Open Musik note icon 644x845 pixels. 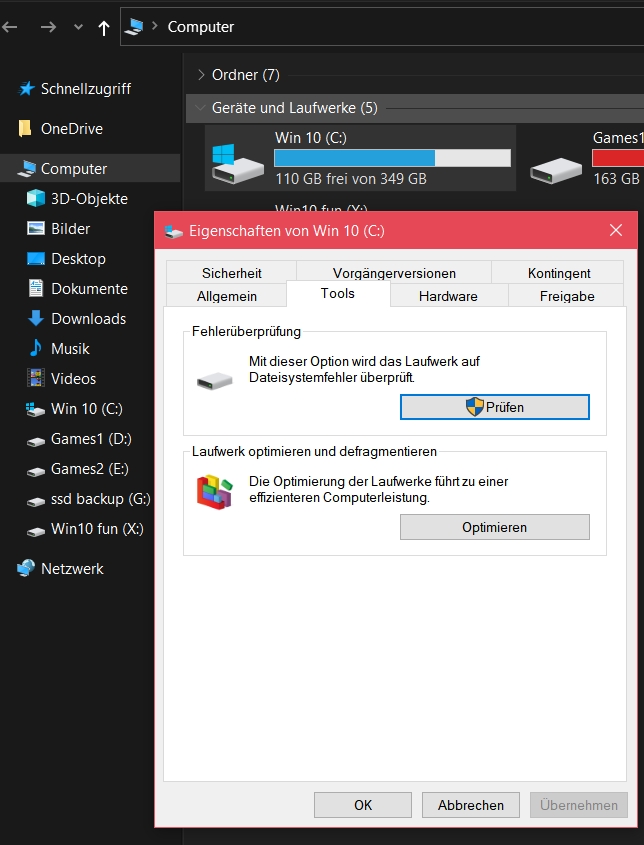point(36,348)
